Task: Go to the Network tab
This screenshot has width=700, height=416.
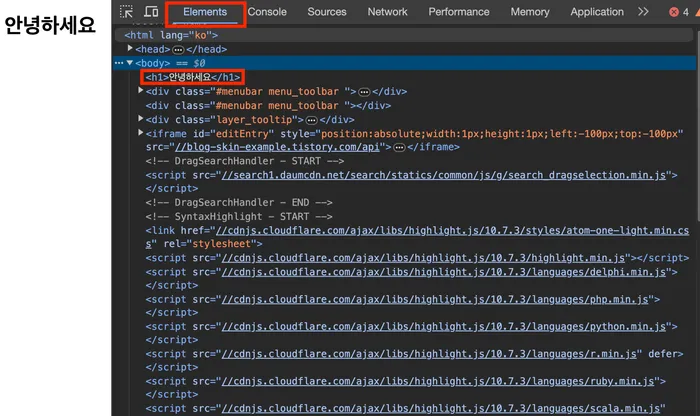Action: [388, 12]
